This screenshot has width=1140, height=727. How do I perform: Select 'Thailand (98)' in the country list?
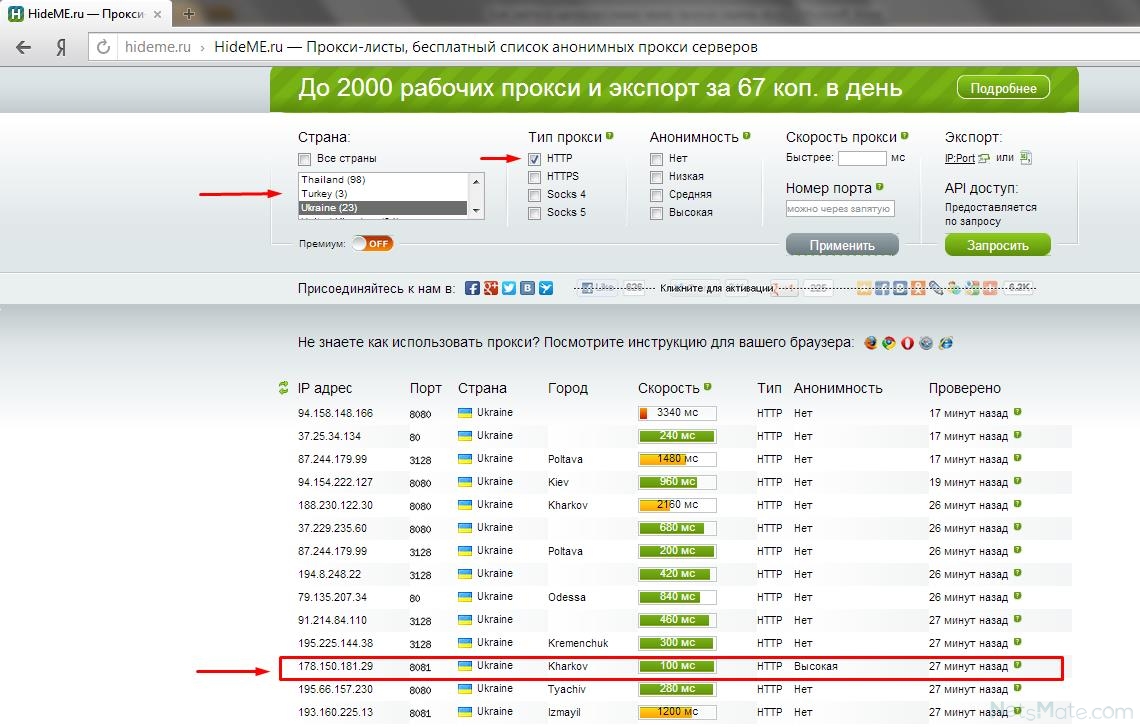[x=383, y=180]
